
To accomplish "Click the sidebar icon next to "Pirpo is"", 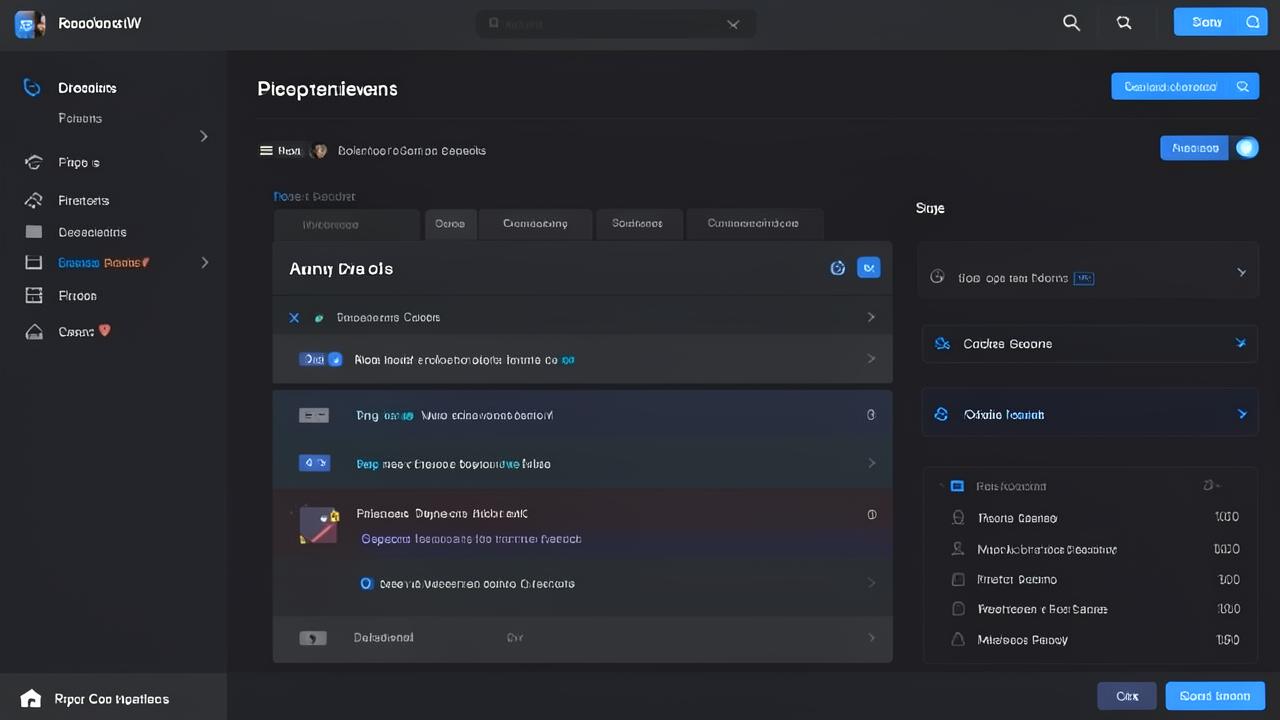I will pyautogui.click(x=34, y=162).
